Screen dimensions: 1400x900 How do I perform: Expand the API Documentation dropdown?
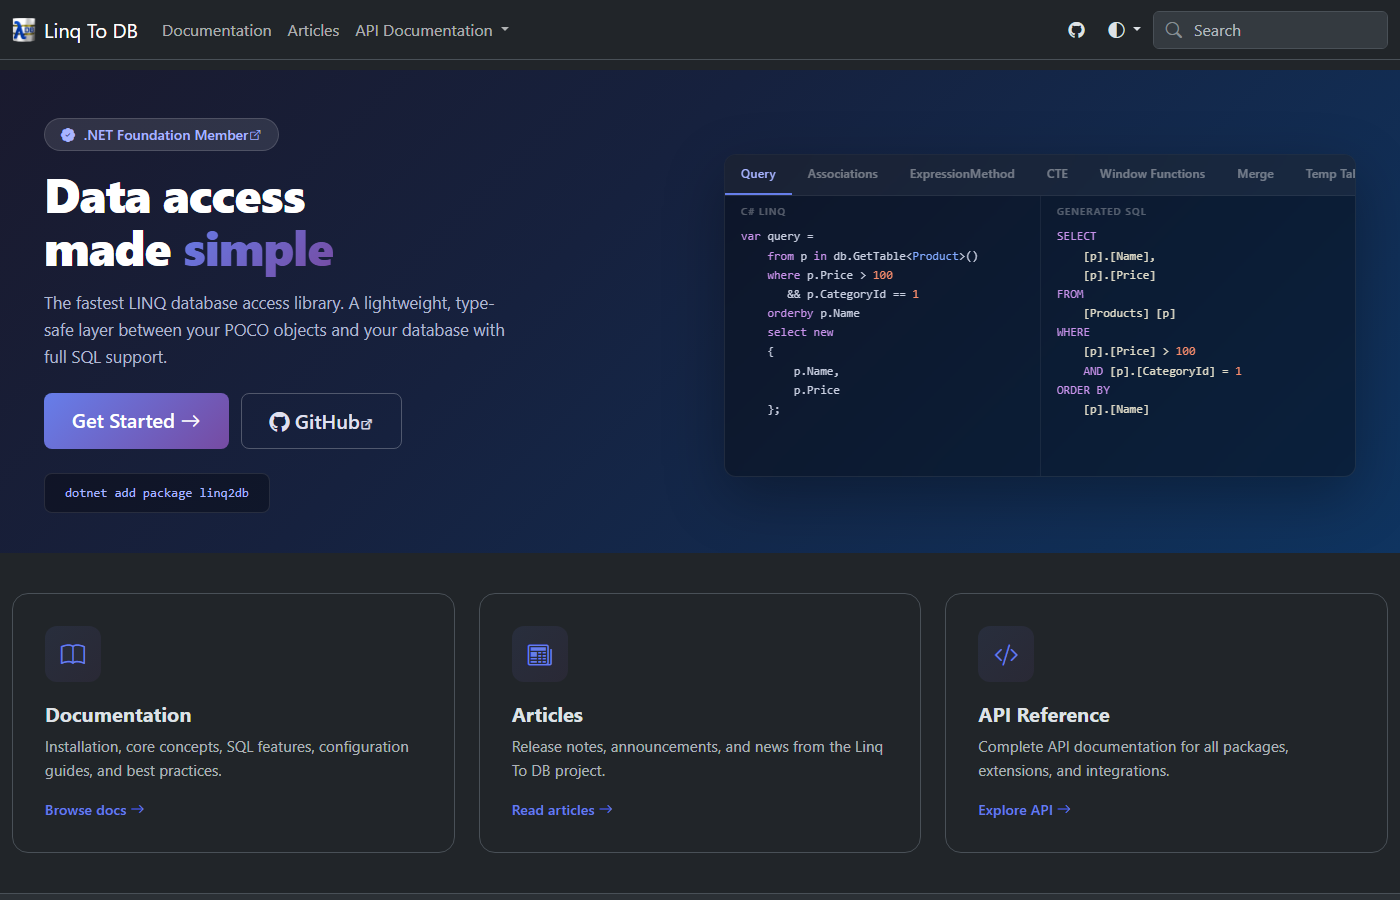432,30
